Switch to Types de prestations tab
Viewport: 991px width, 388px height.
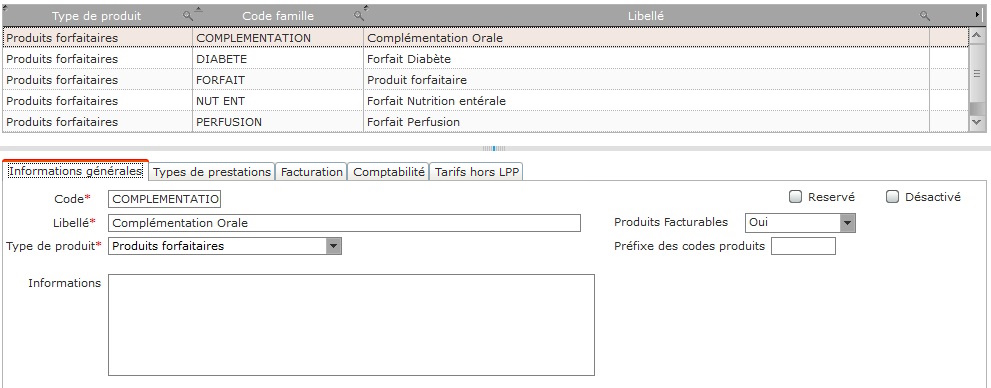click(x=212, y=172)
